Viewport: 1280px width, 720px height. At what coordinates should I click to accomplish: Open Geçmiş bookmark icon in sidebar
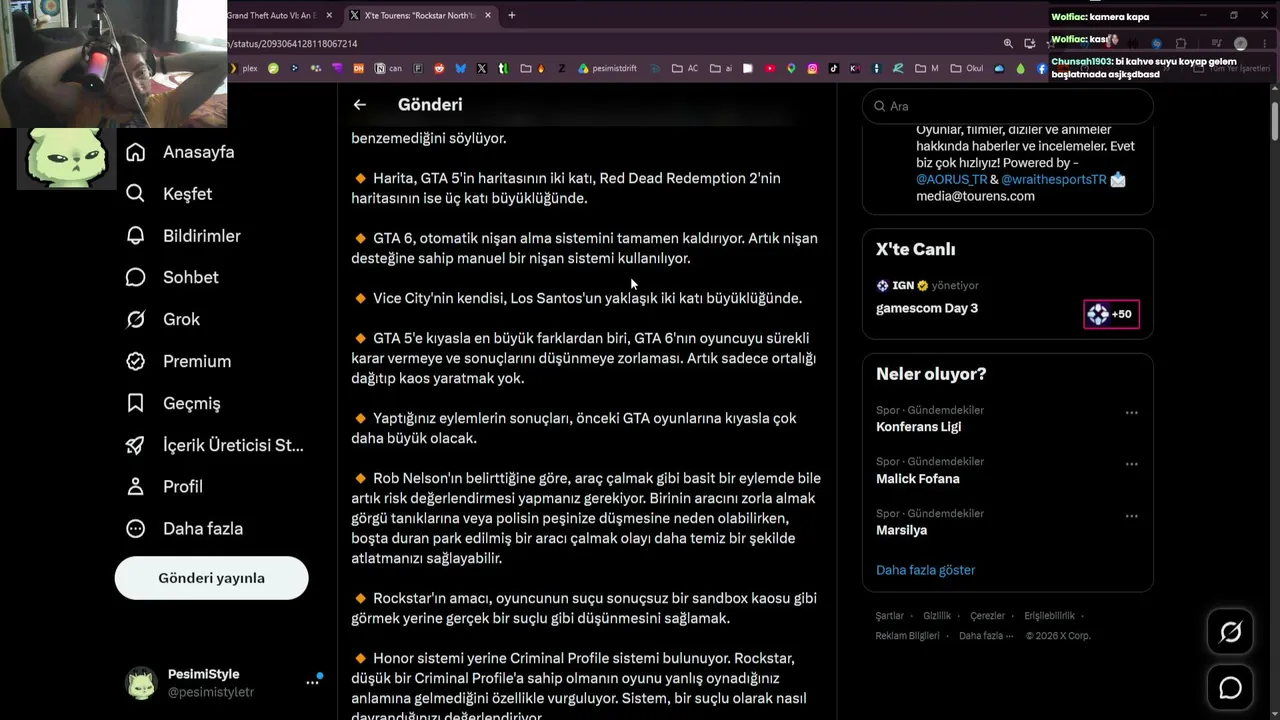[x=136, y=403]
